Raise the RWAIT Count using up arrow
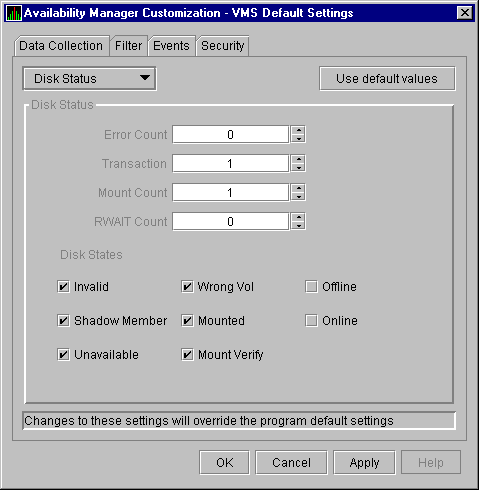The width and height of the screenshot is (479, 490). (298, 217)
